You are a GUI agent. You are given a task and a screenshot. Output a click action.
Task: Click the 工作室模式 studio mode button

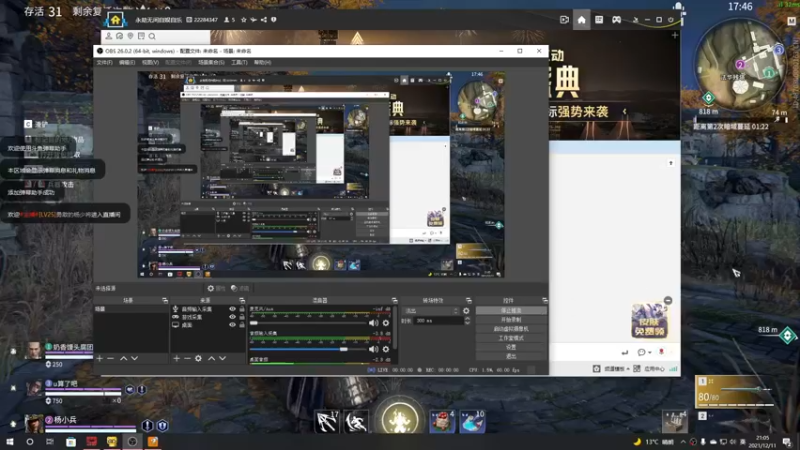511,338
